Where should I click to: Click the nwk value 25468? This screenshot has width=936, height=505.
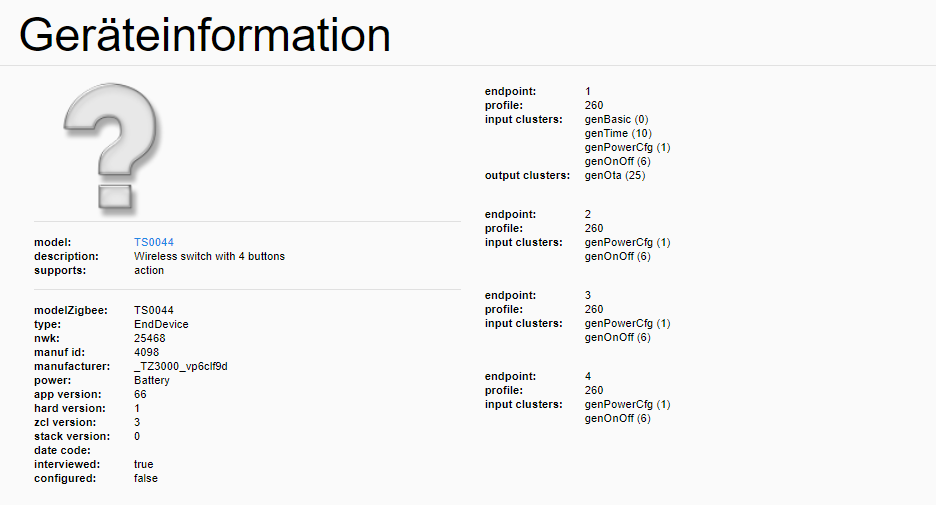(149, 338)
